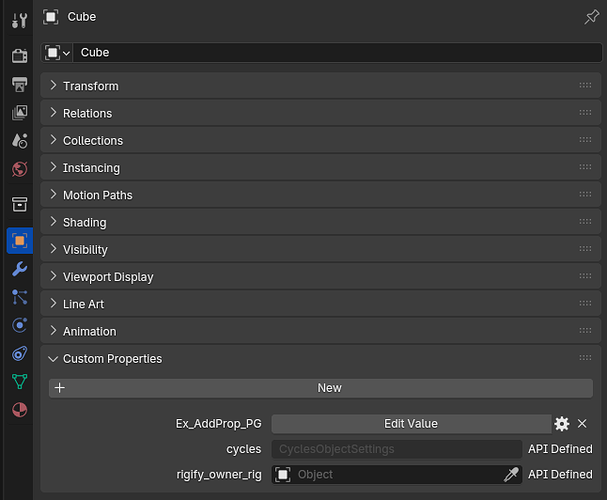Open the Material properties tab
The image size is (607, 500).
[19, 410]
